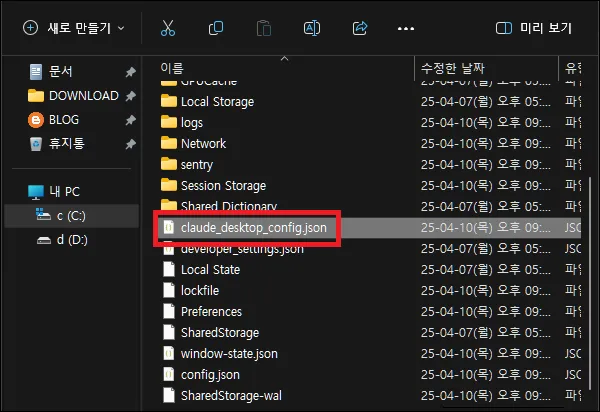Sort by the 이름 column header
The image size is (600, 412).
point(172,68)
